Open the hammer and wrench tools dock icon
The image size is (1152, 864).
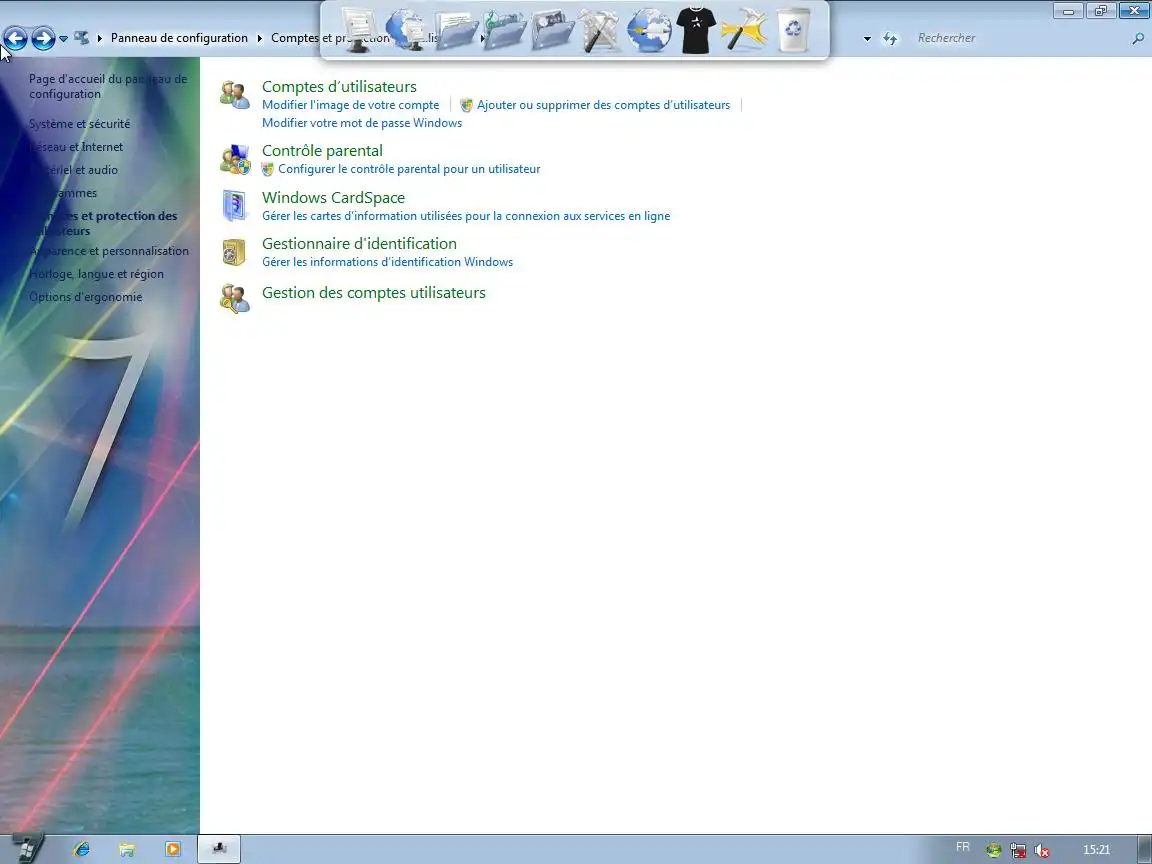[600, 30]
